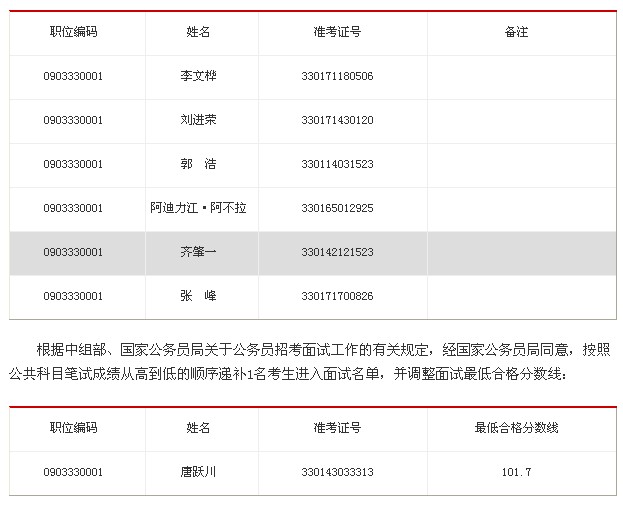
Task: Click the name 唐跃川 in bottom table
Action: pyautogui.click(x=198, y=472)
